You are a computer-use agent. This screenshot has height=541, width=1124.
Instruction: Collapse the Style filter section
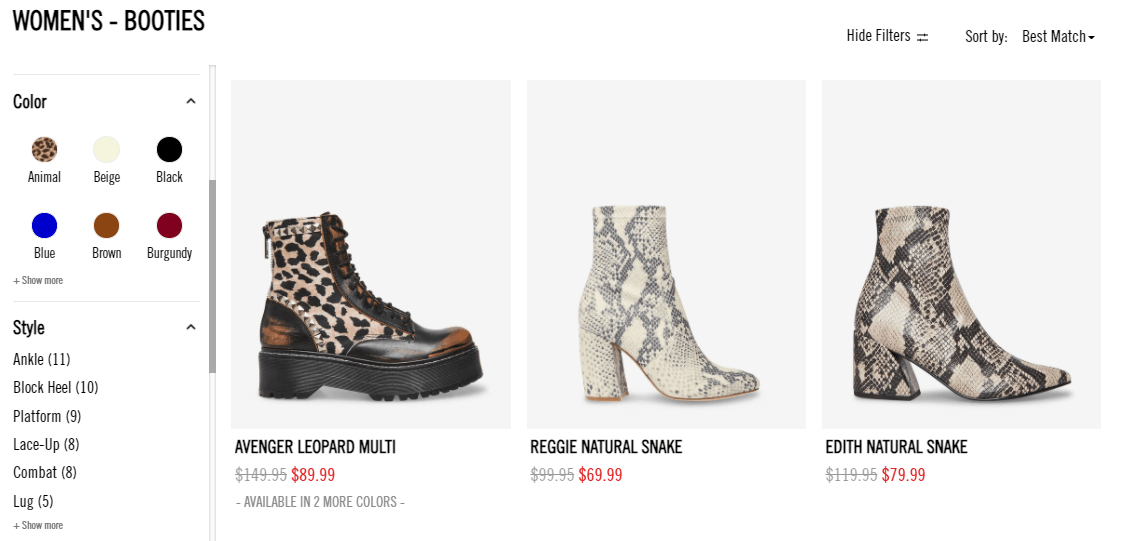(x=191, y=327)
